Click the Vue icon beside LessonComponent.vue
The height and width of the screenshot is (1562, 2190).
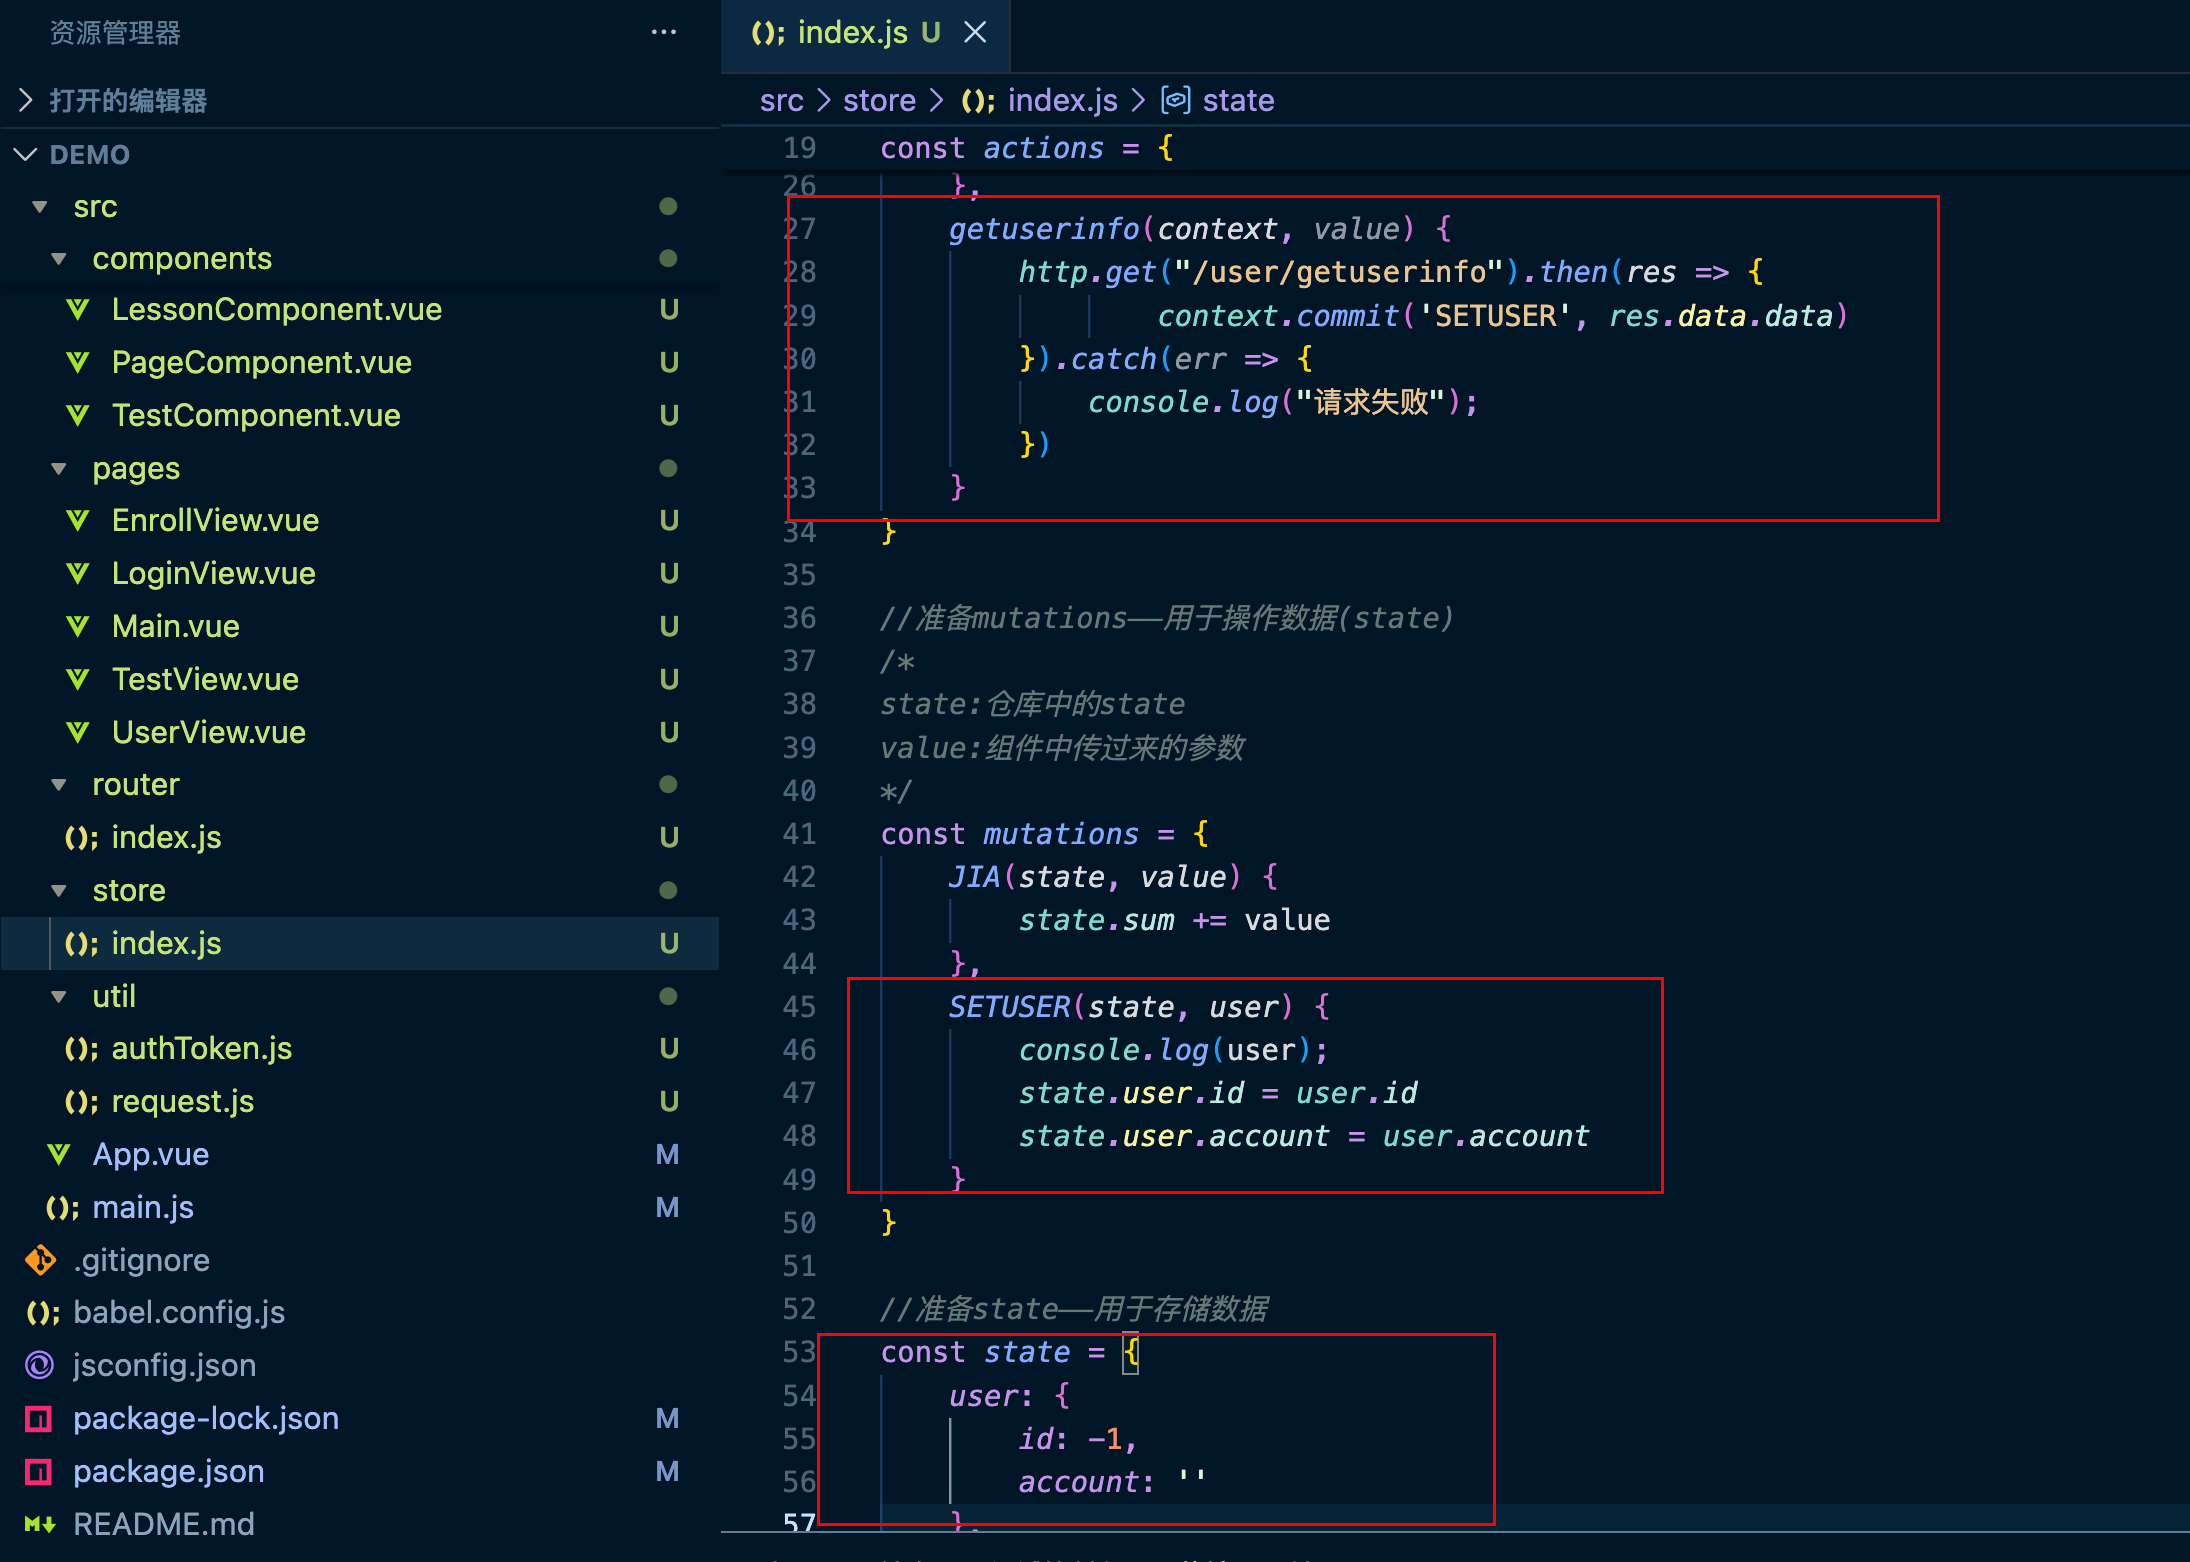[78, 310]
